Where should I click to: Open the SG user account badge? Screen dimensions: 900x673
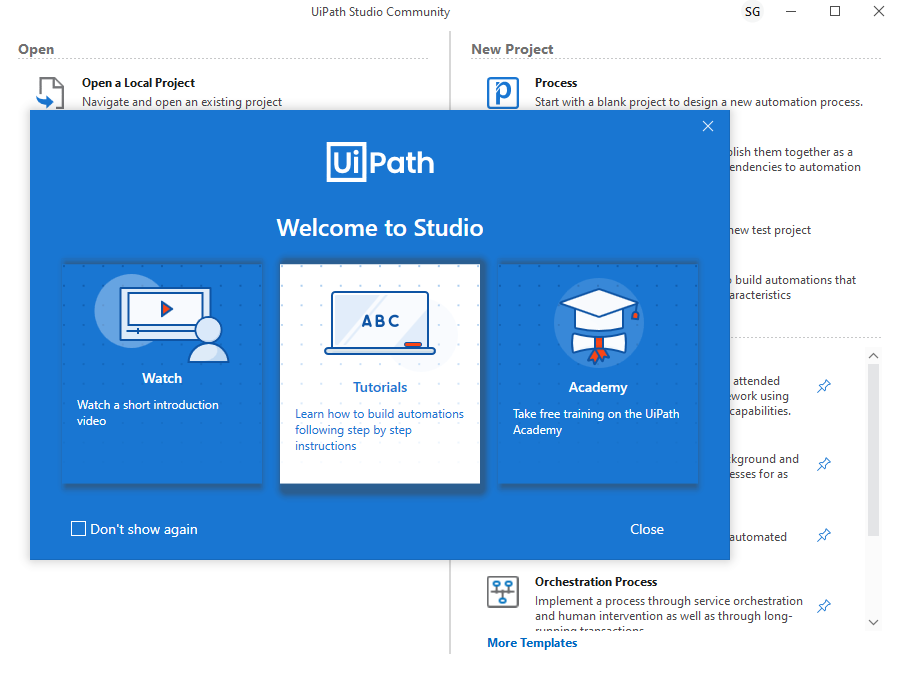pos(752,11)
